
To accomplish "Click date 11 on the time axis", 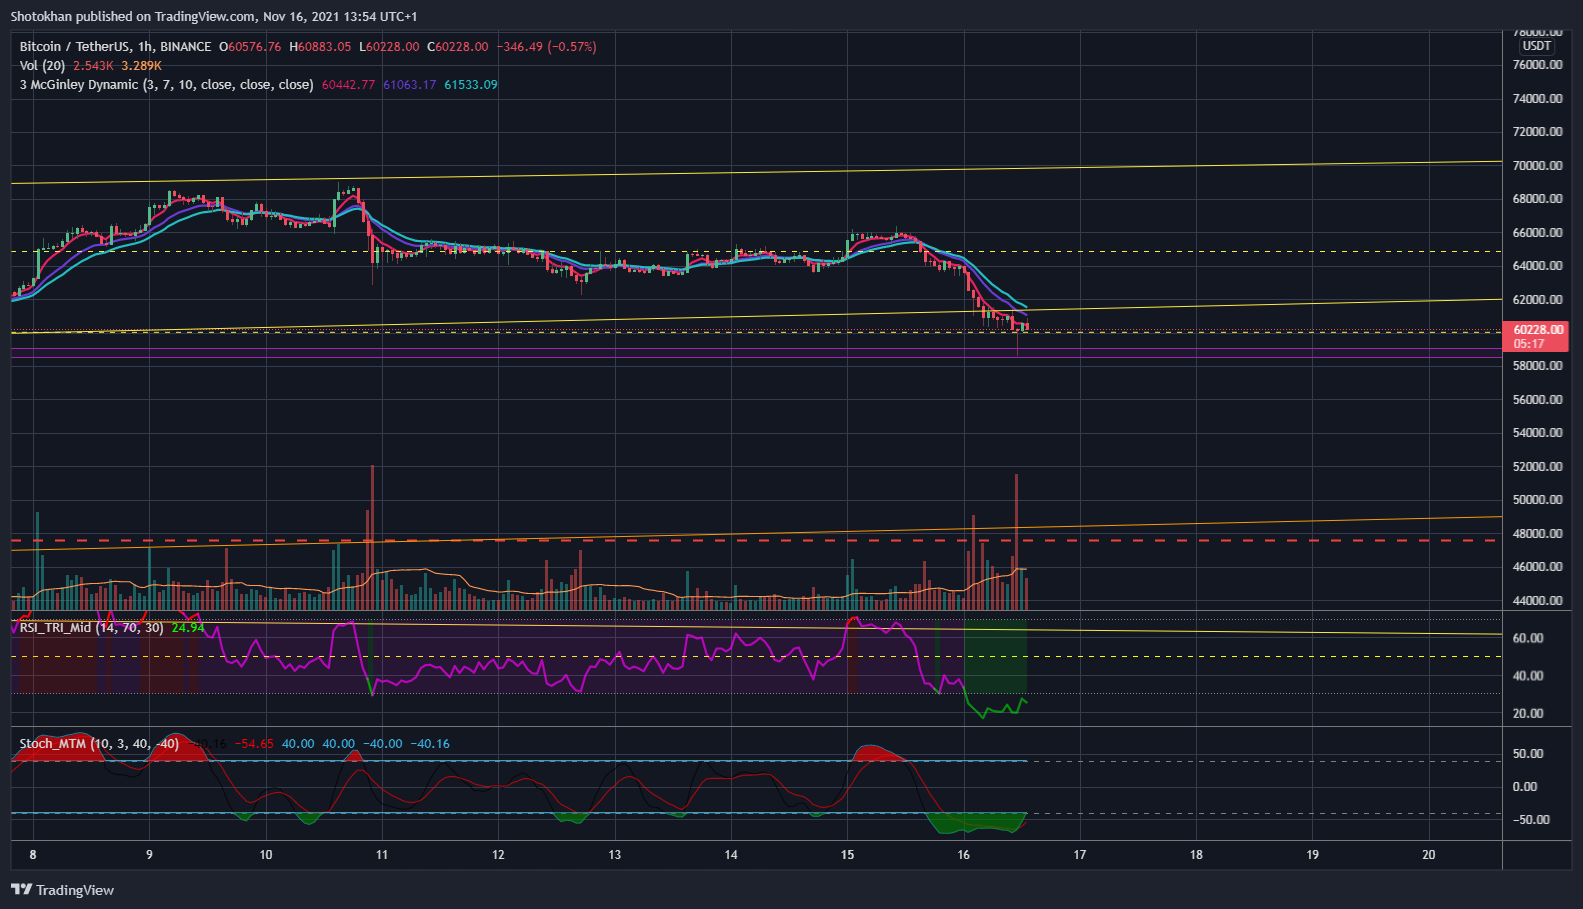I will click(x=382, y=855).
